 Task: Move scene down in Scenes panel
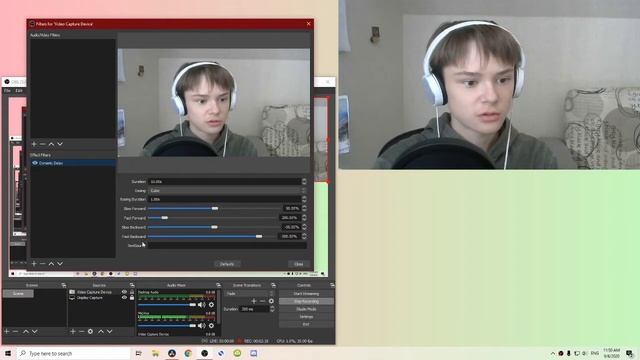[35, 331]
